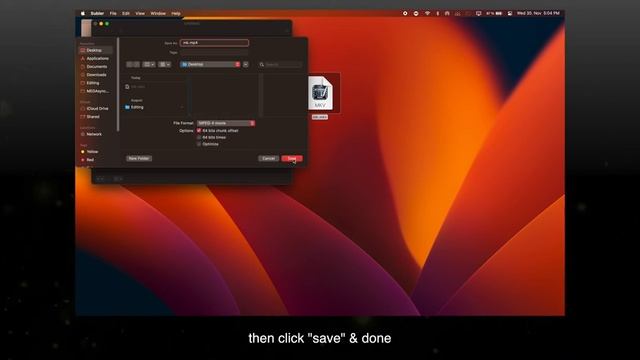Open the grouping options dropdown in toolbar
The height and width of the screenshot is (360, 640).
(164, 64)
